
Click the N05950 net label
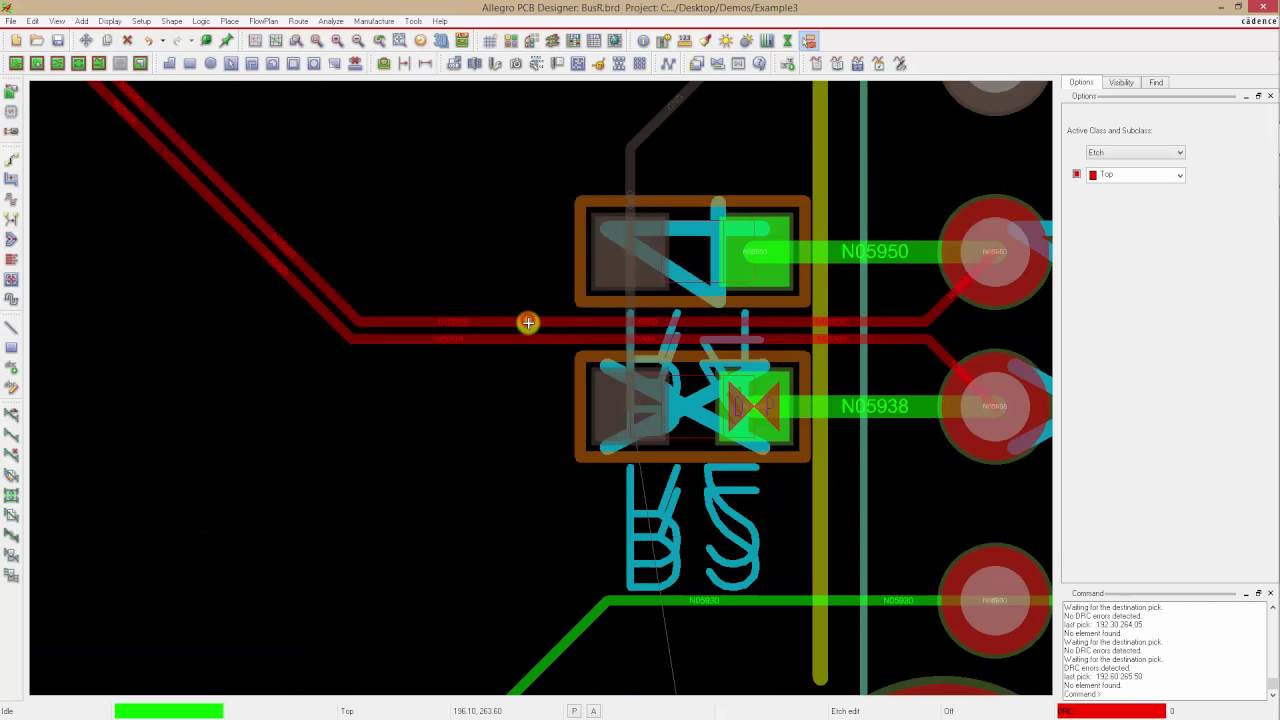(875, 251)
